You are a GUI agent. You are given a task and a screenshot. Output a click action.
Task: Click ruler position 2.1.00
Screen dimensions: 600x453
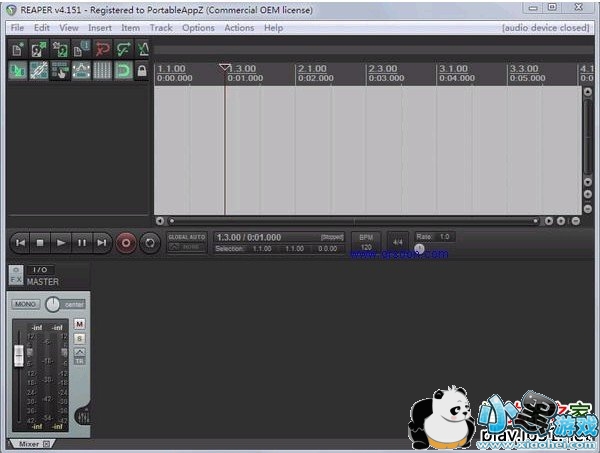tap(312, 69)
